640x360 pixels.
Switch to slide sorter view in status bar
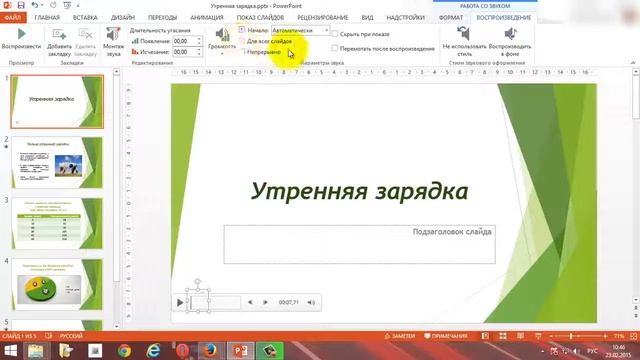(x=503, y=336)
